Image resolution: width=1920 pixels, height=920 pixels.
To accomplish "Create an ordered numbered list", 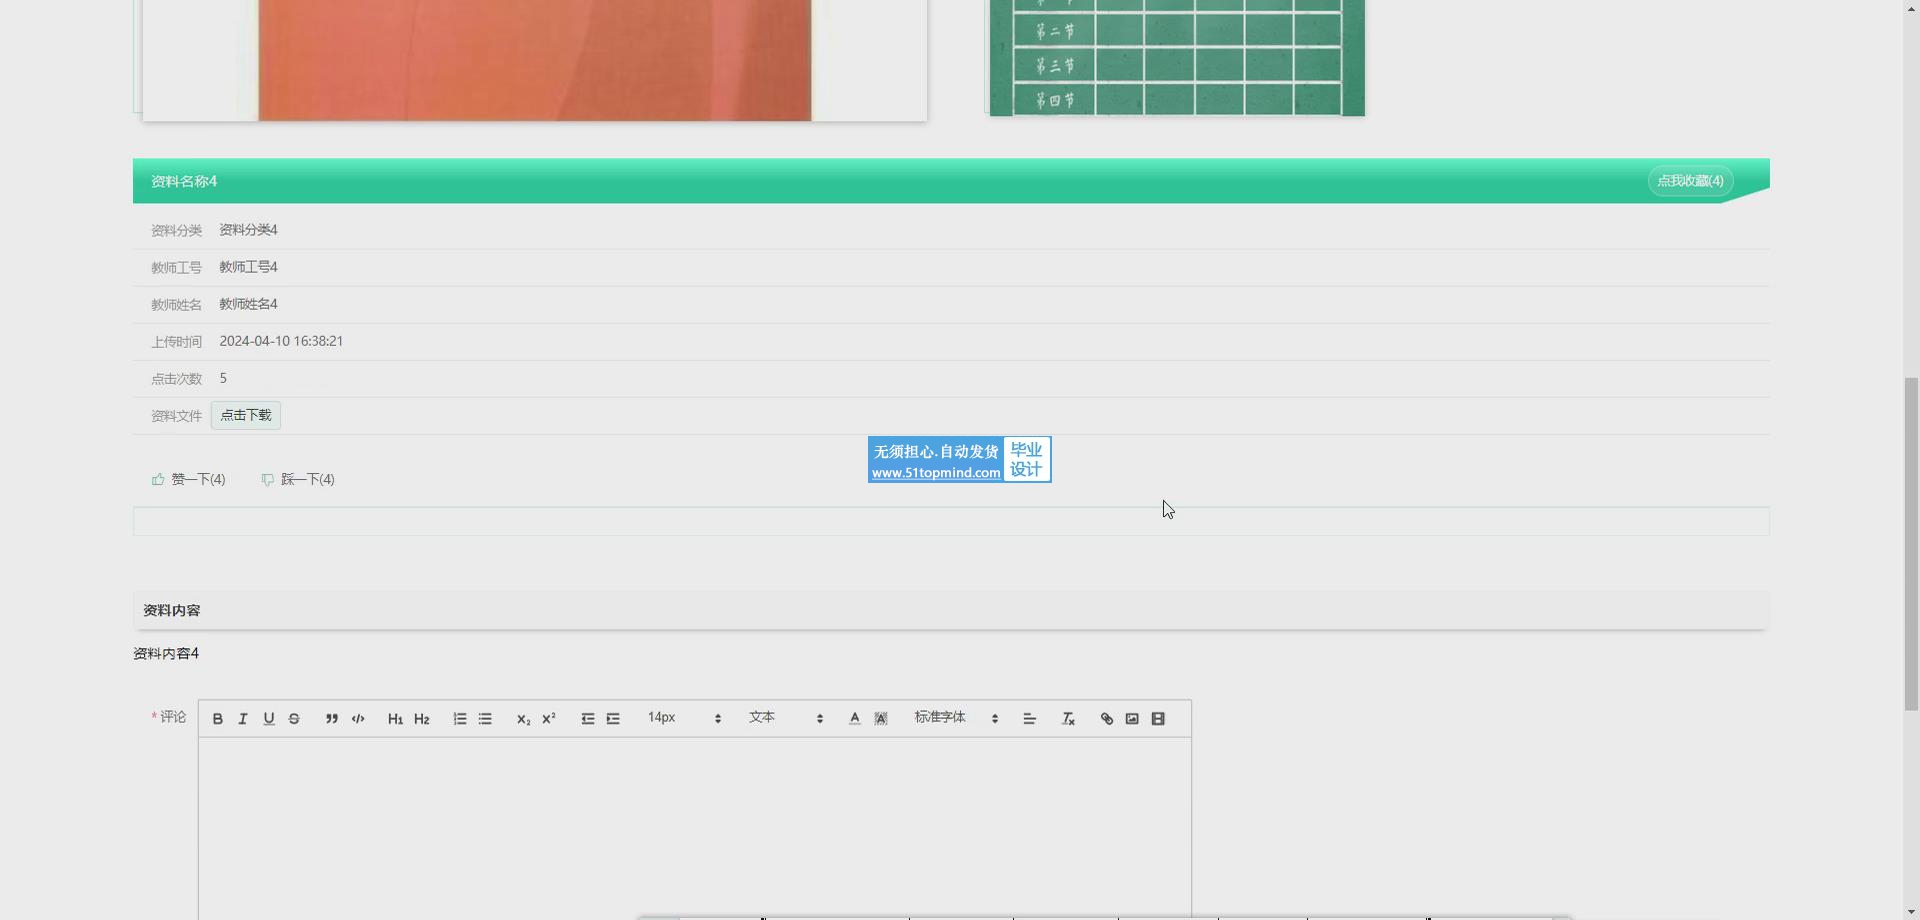I will coord(460,719).
